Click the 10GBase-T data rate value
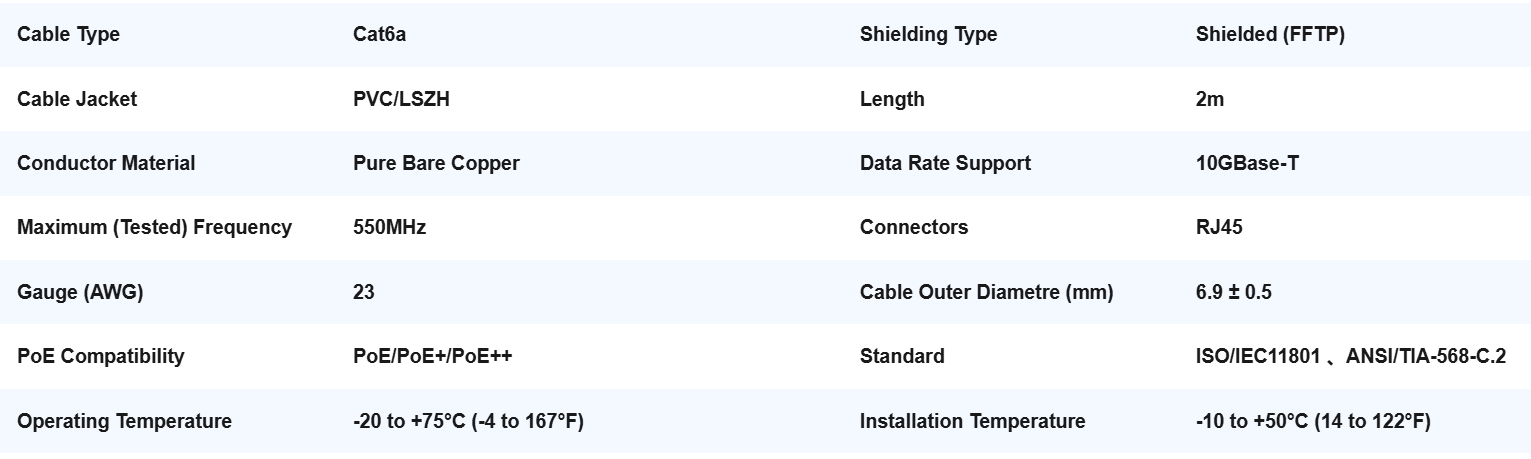The width and height of the screenshot is (1531, 459). coord(1247,163)
